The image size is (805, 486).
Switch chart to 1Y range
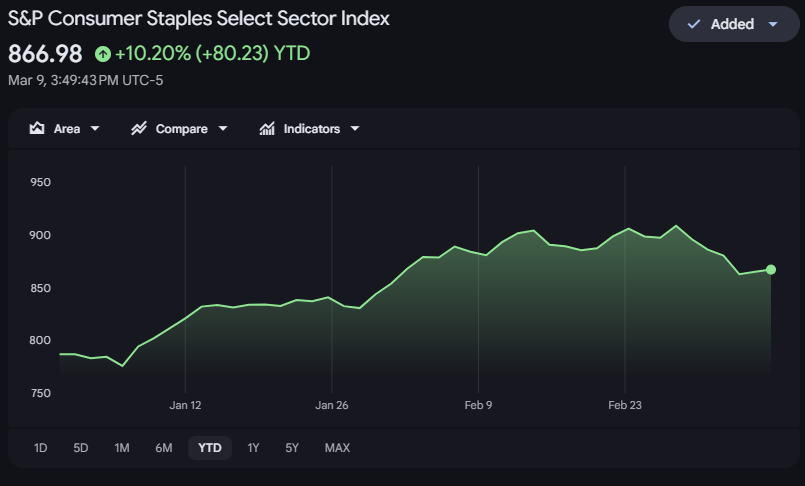coord(253,448)
